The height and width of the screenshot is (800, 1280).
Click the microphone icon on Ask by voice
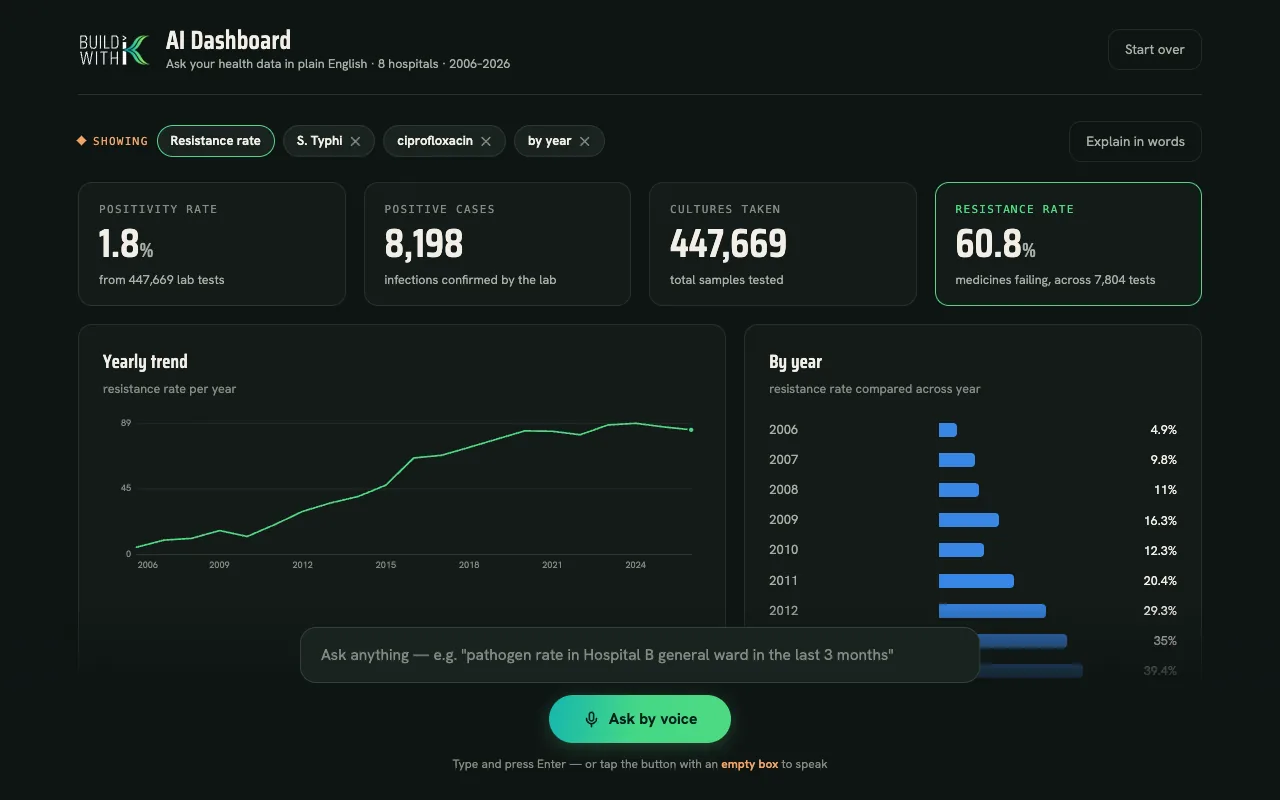click(592, 719)
